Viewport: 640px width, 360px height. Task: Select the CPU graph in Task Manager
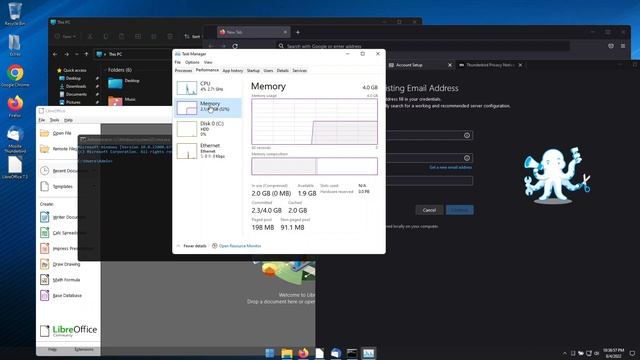click(x=208, y=87)
